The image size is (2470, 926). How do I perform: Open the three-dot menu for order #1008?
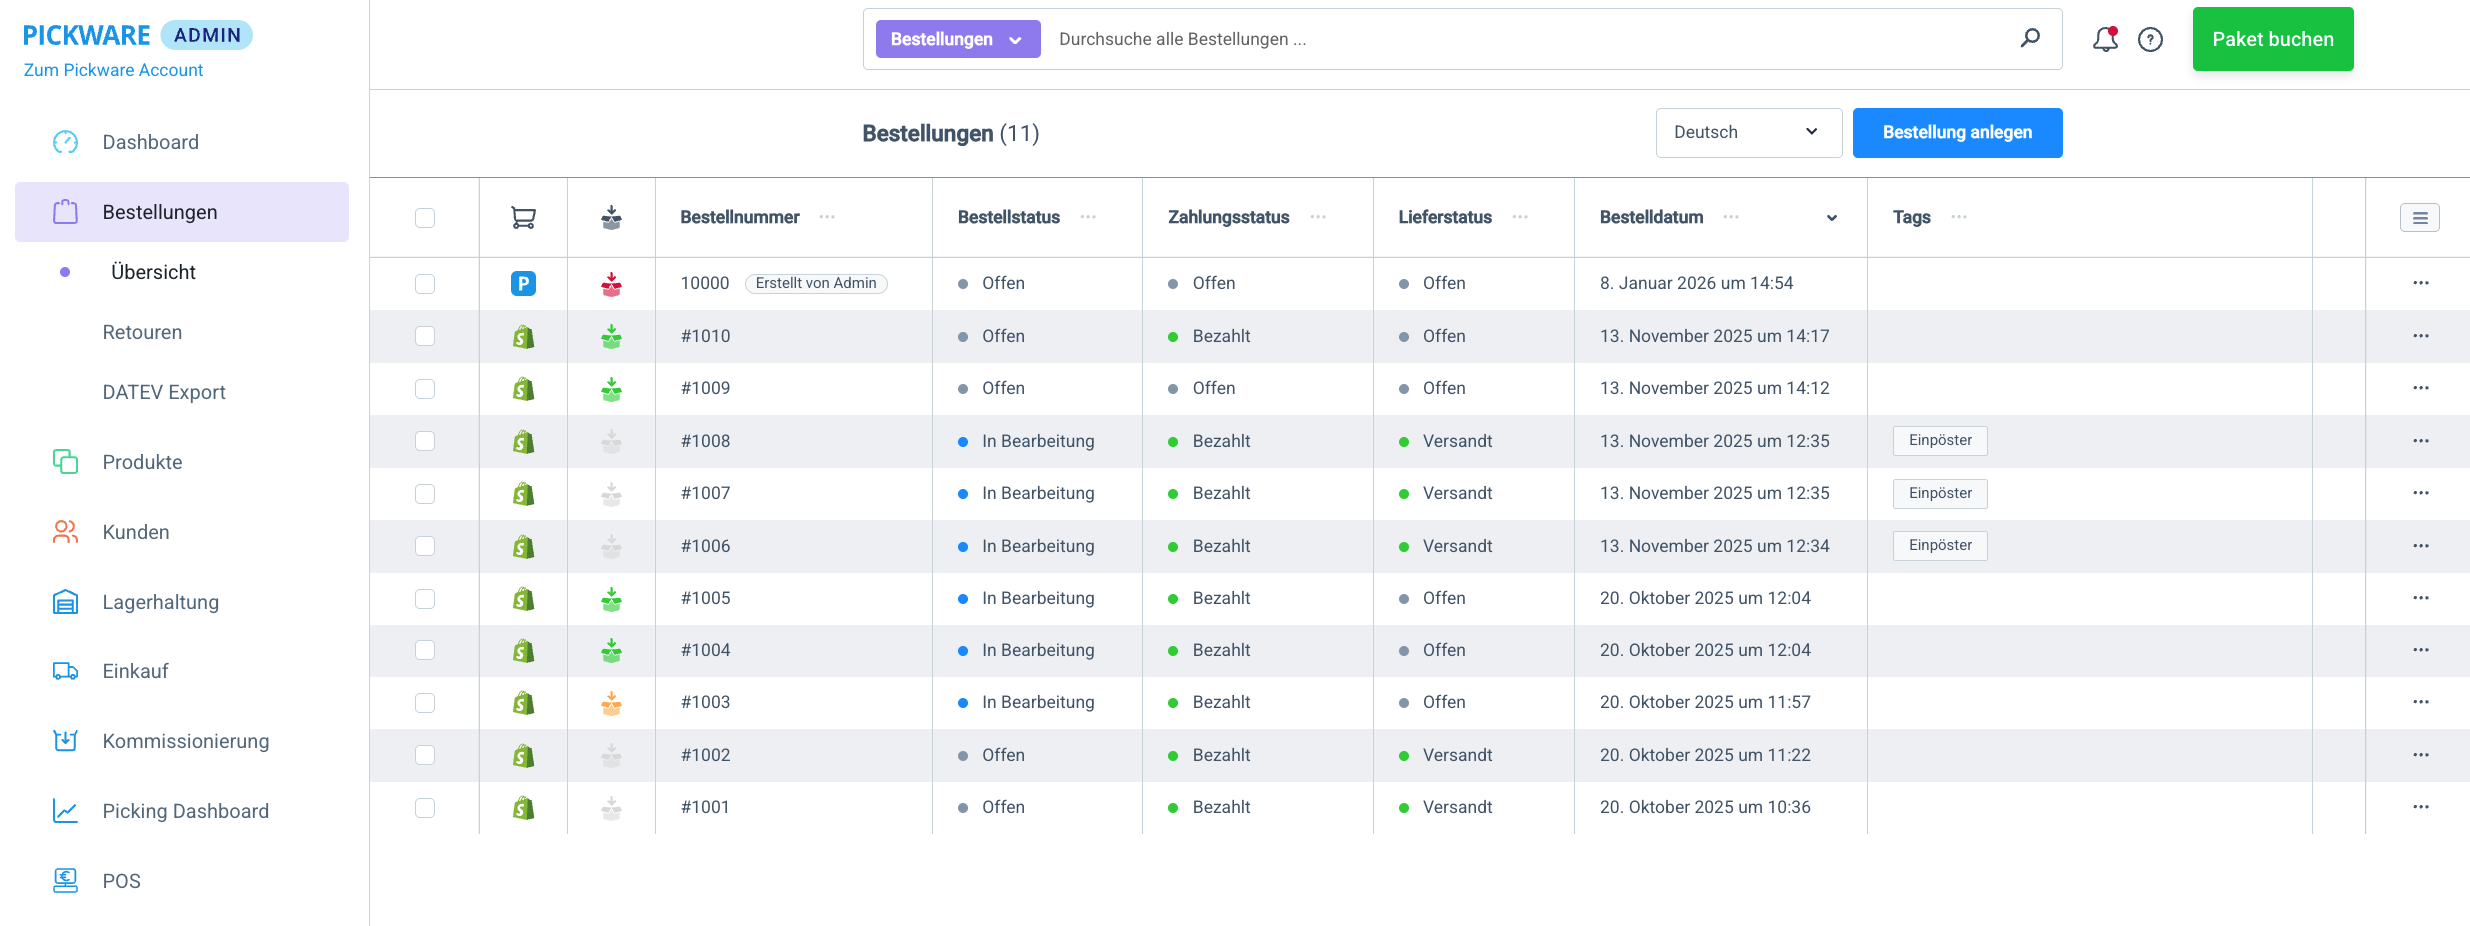pos(2420,441)
